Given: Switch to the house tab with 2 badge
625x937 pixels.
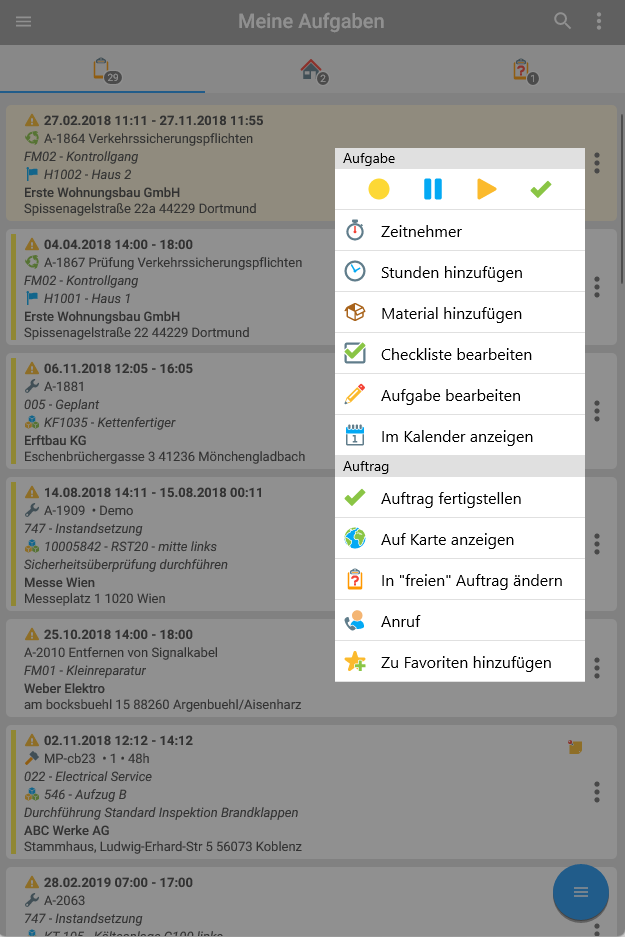Looking at the screenshot, I should point(313,71).
